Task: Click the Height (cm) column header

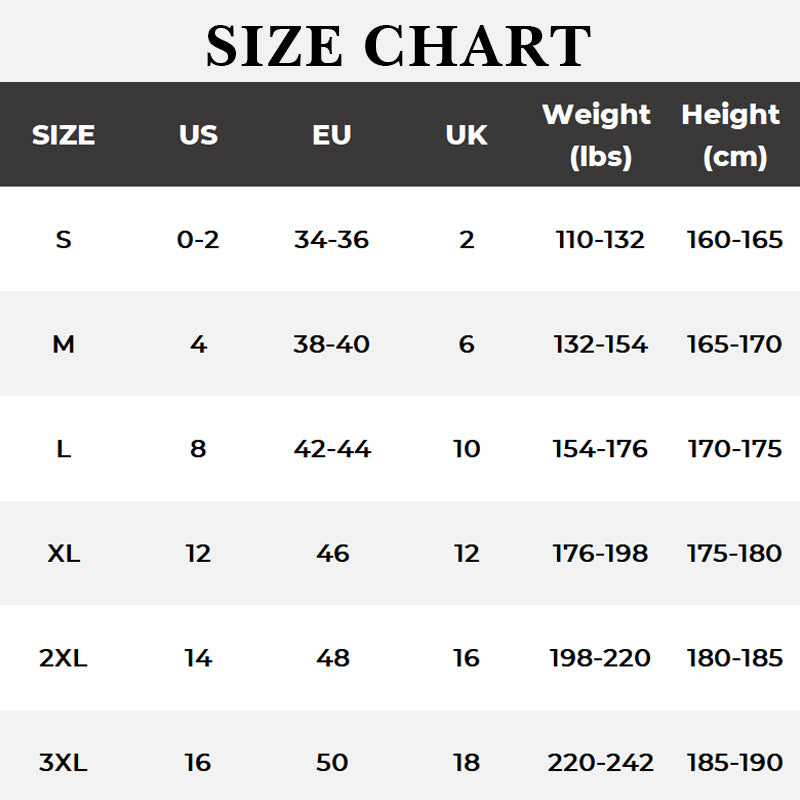Action: click(732, 135)
